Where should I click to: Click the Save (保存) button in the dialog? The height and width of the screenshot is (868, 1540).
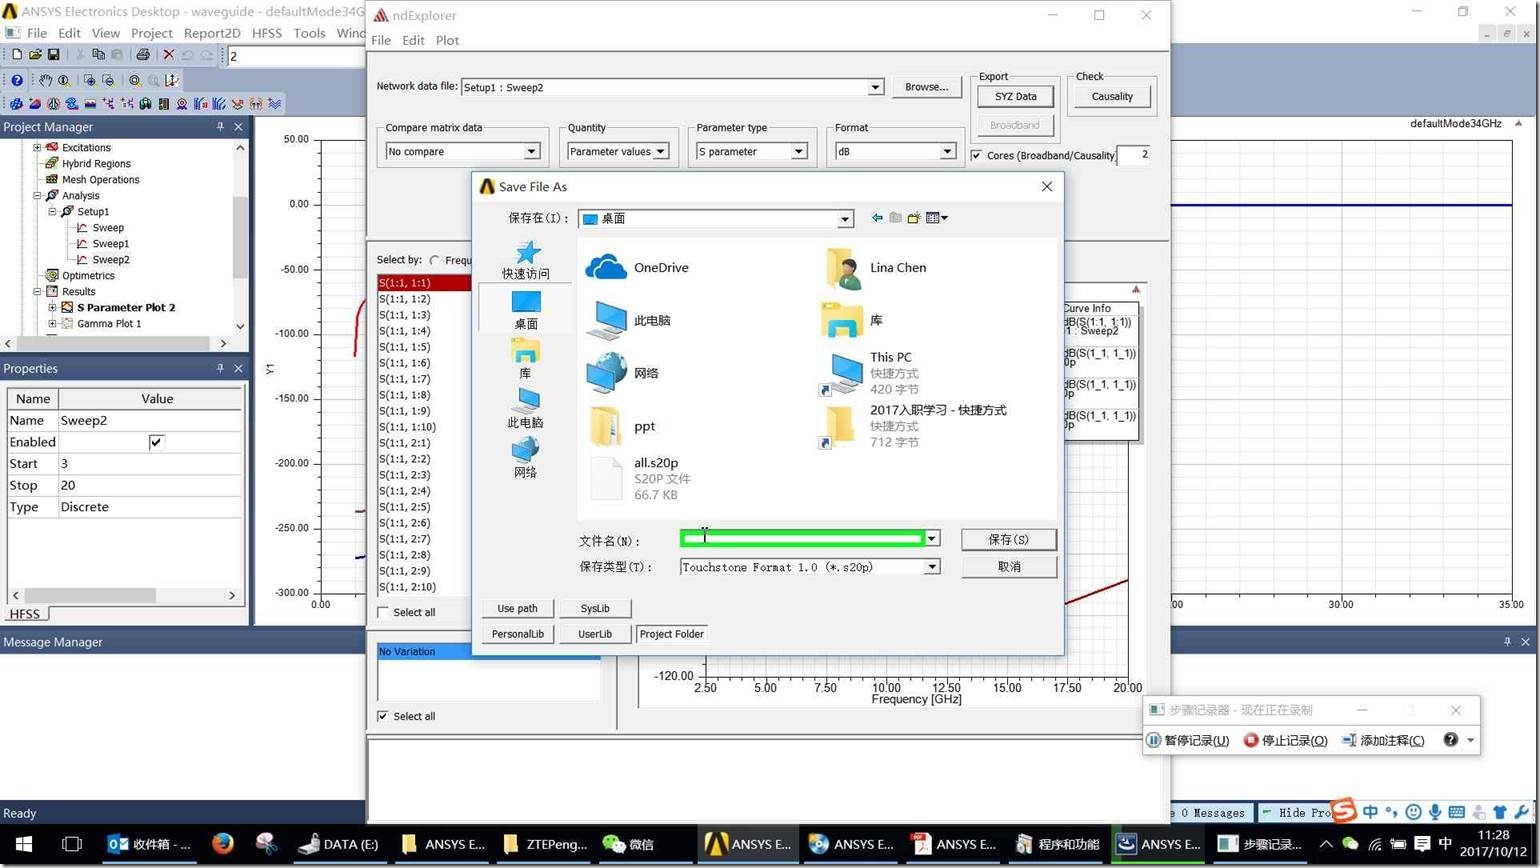point(1009,539)
